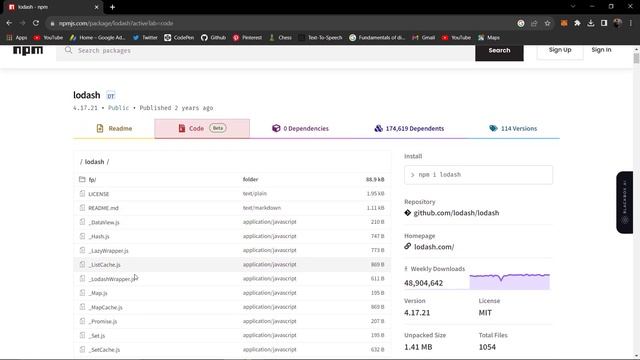640x360 pixels.
Task: Click the lodash - npm browser tab
Action: click(53, 7)
